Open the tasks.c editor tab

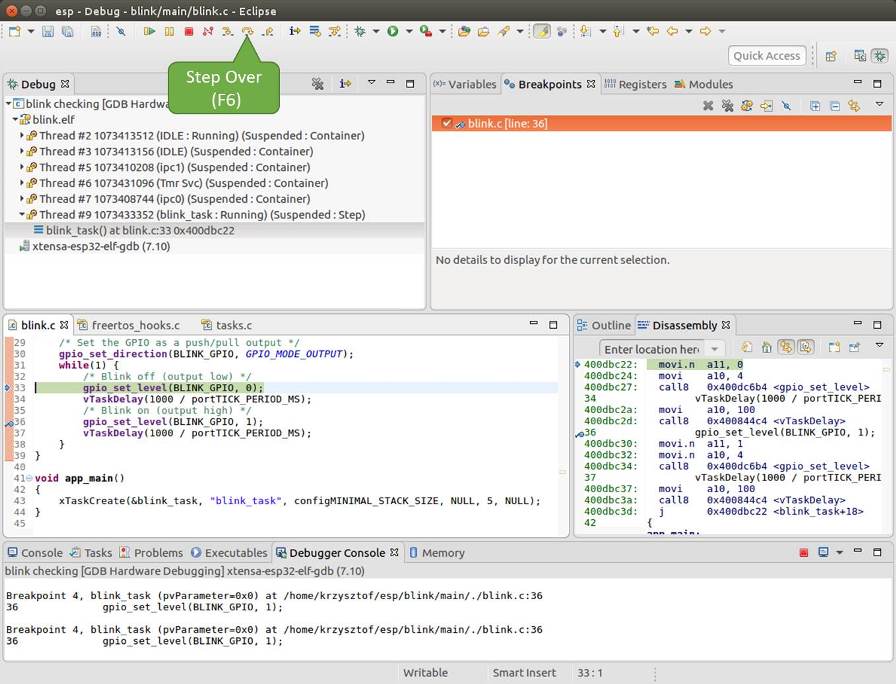(233, 325)
